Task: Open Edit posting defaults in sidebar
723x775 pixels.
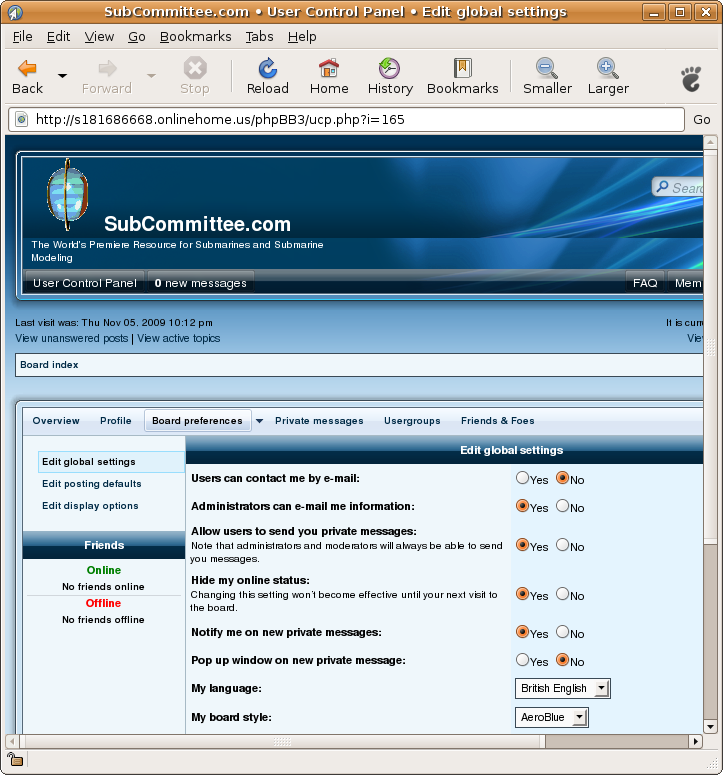Action: [x=92, y=483]
